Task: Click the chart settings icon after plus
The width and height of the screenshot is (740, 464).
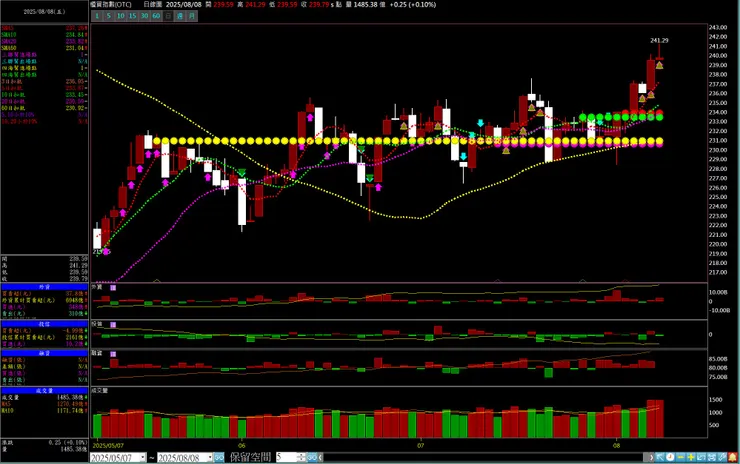Action: point(701,457)
